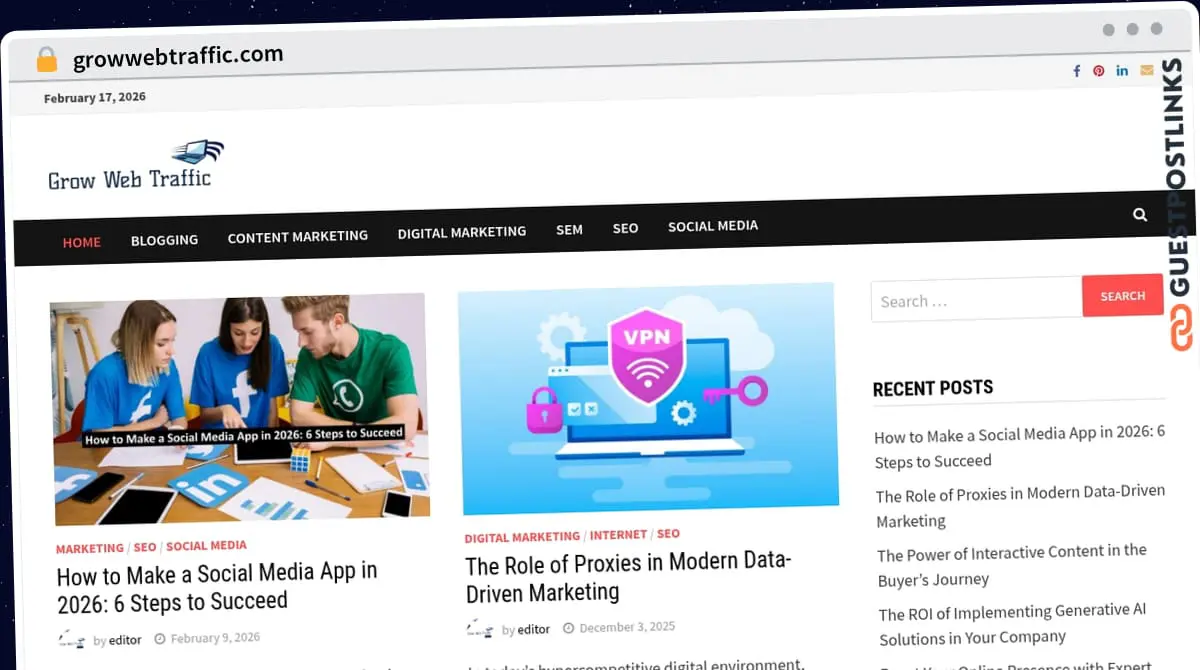Open the SEM navigation tab

[569, 229]
